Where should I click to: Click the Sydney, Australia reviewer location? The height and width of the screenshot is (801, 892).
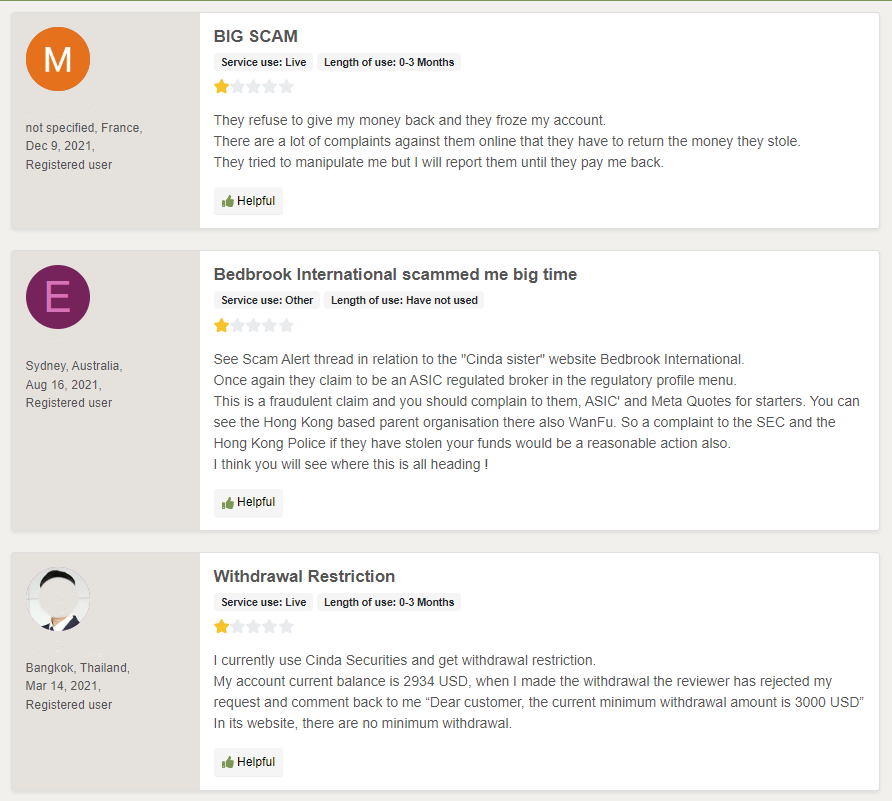pyautogui.click(x=74, y=366)
